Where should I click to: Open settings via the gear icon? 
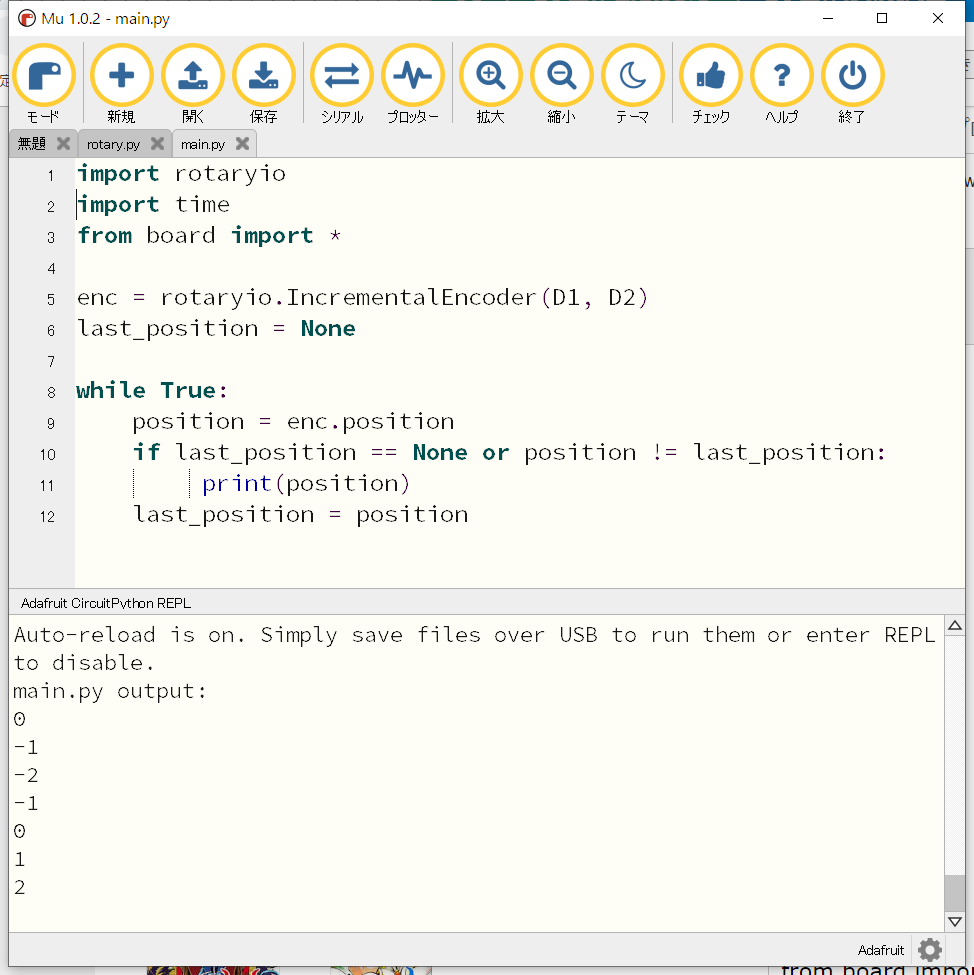point(930,950)
